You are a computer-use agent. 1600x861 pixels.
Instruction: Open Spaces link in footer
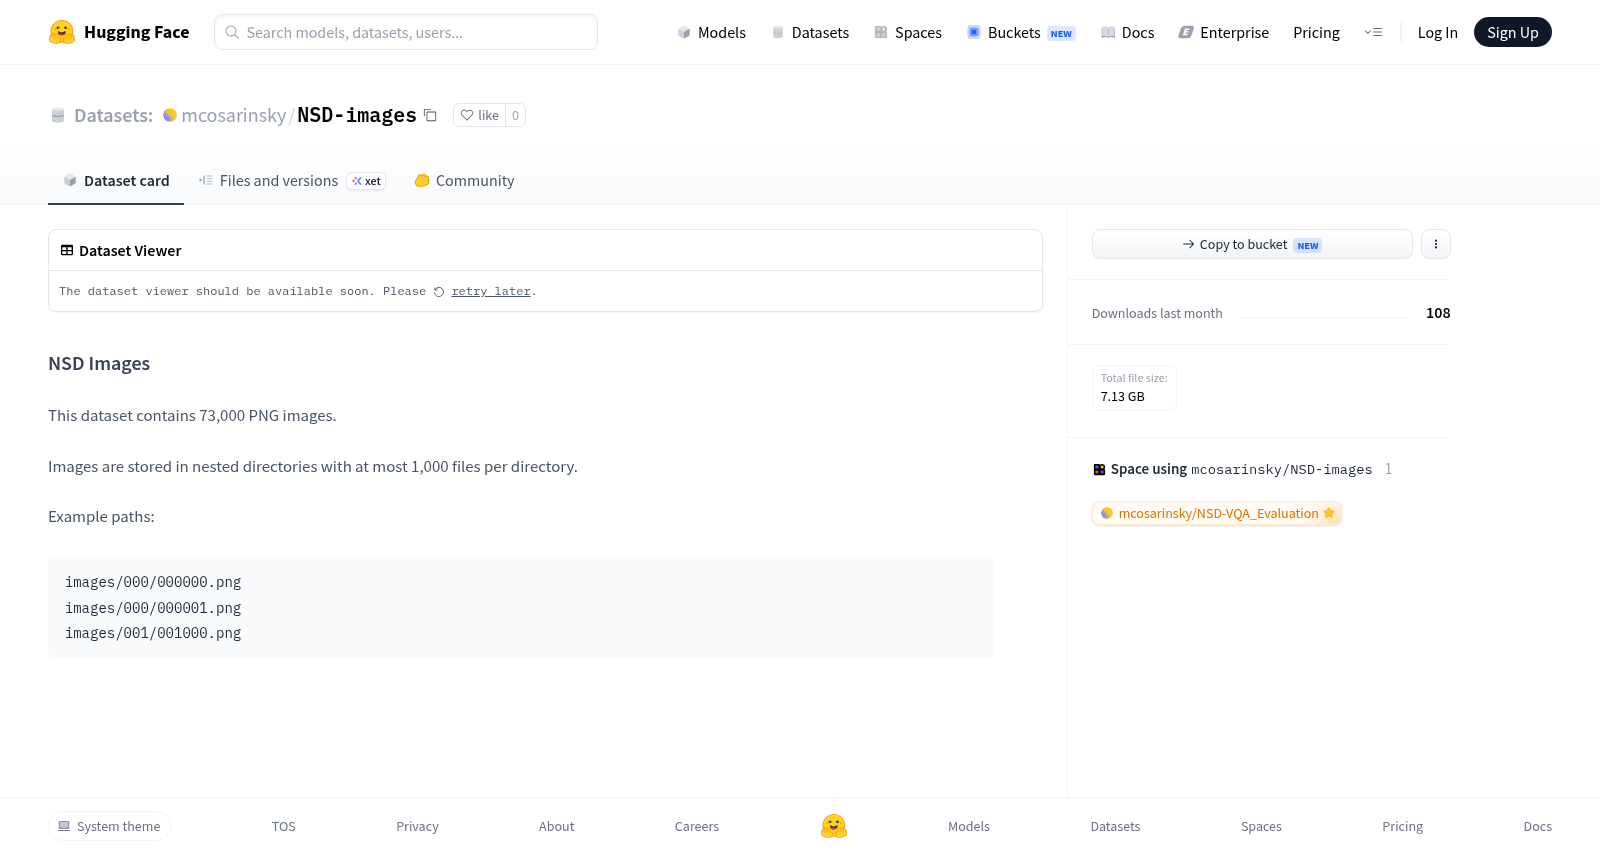click(x=1261, y=826)
